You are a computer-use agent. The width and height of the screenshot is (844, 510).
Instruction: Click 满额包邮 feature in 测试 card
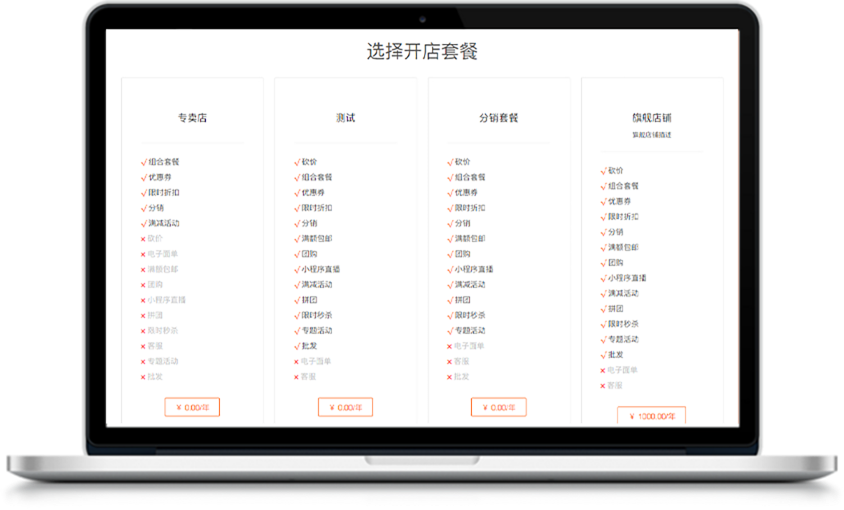pyautogui.click(x=317, y=239)
